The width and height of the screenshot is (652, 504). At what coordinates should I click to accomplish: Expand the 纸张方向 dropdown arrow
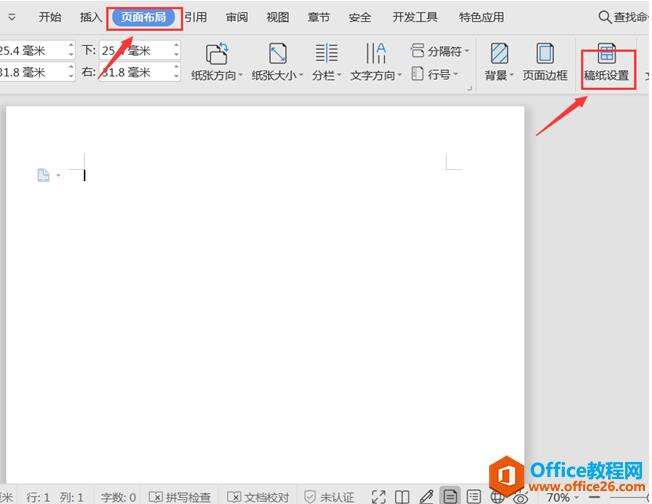240,75
